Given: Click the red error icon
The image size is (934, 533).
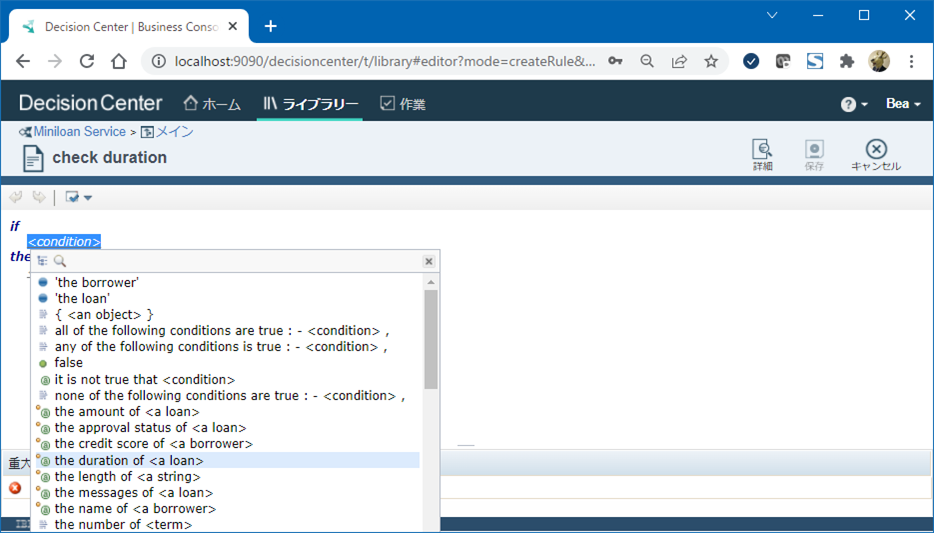Looking at the screenshot, I should [15, 488].
